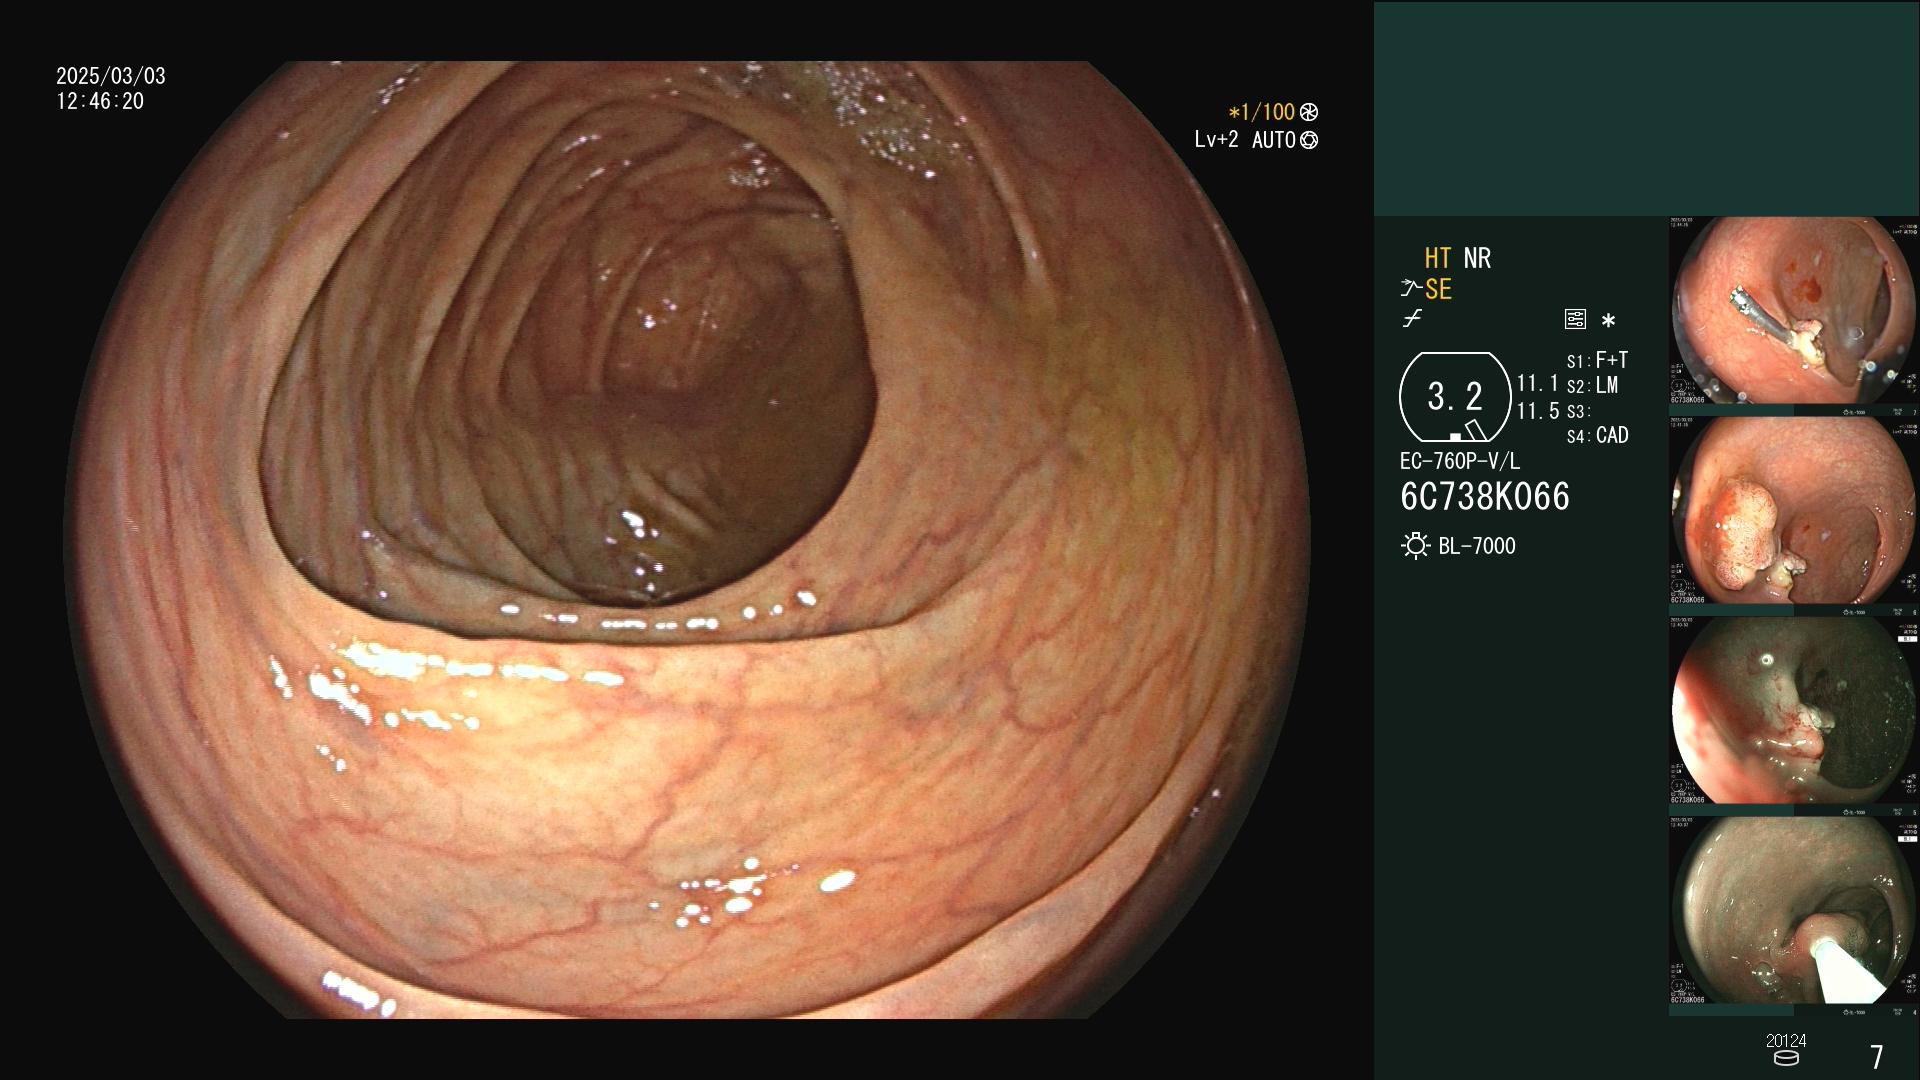Select the BL-7000 light source bulb icon
1920x1080 pixels.
(x=1415, y=546)
